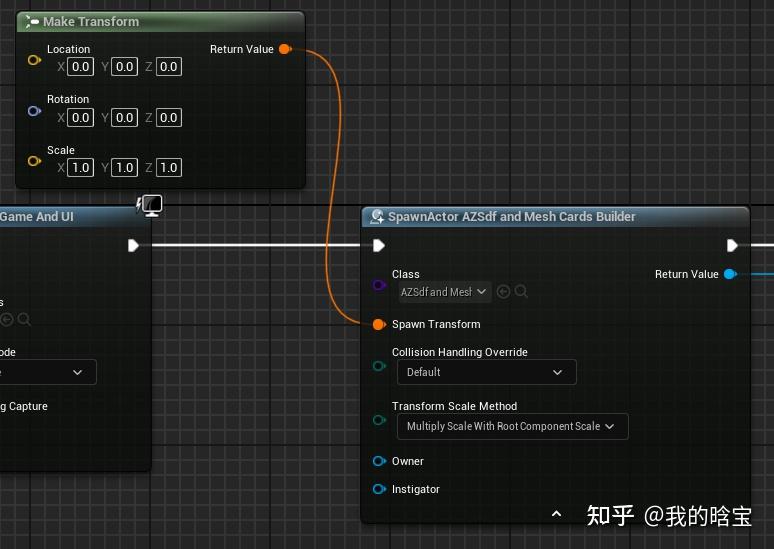The width and height of the screenshot is (774, 549).
Task: Open the AZSdf and Mesh class dropdown
Action: pos(444,292)
